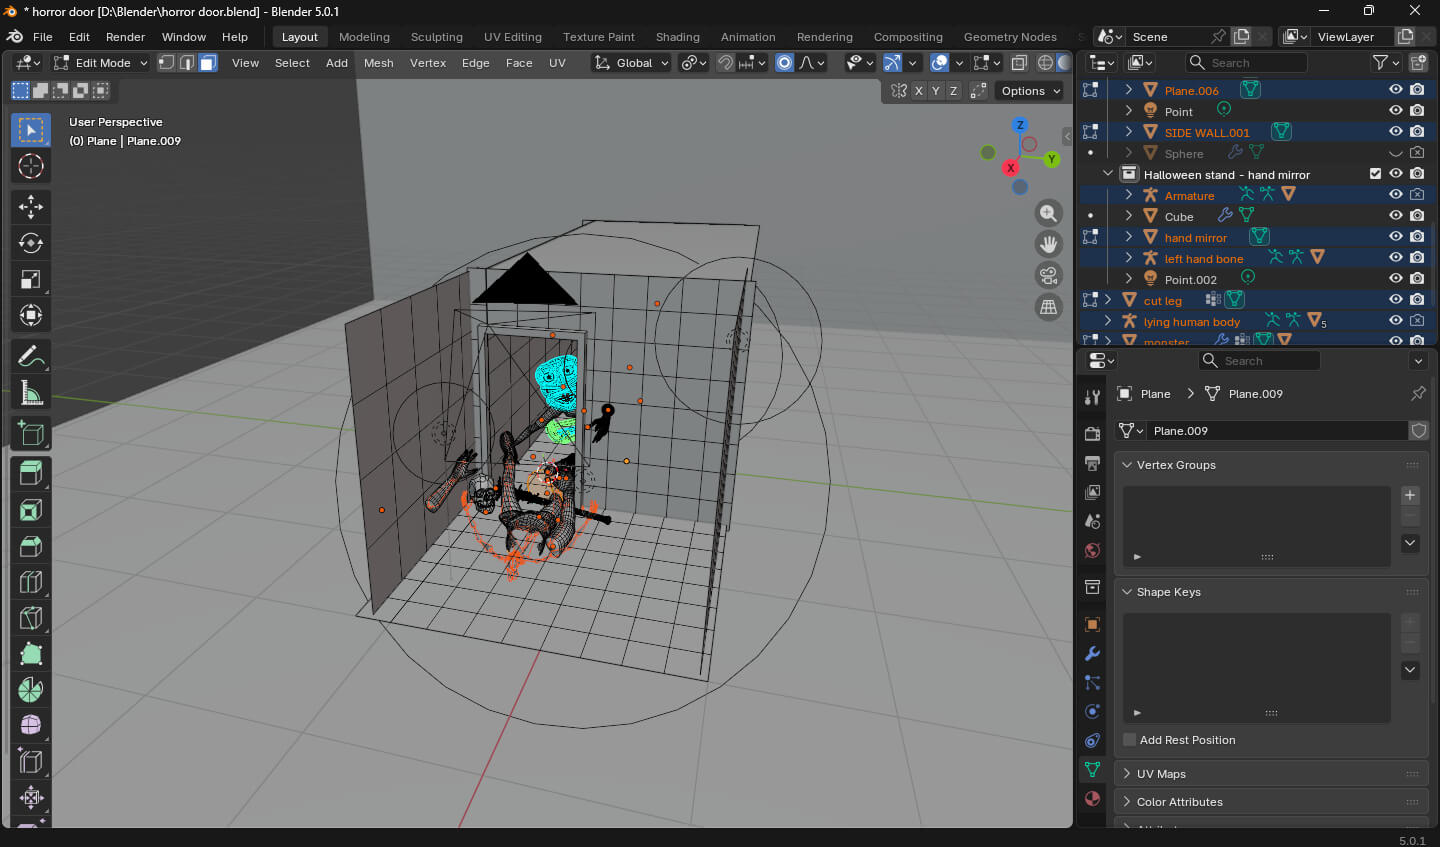Click the outliner Search field

pos(1247,63)
